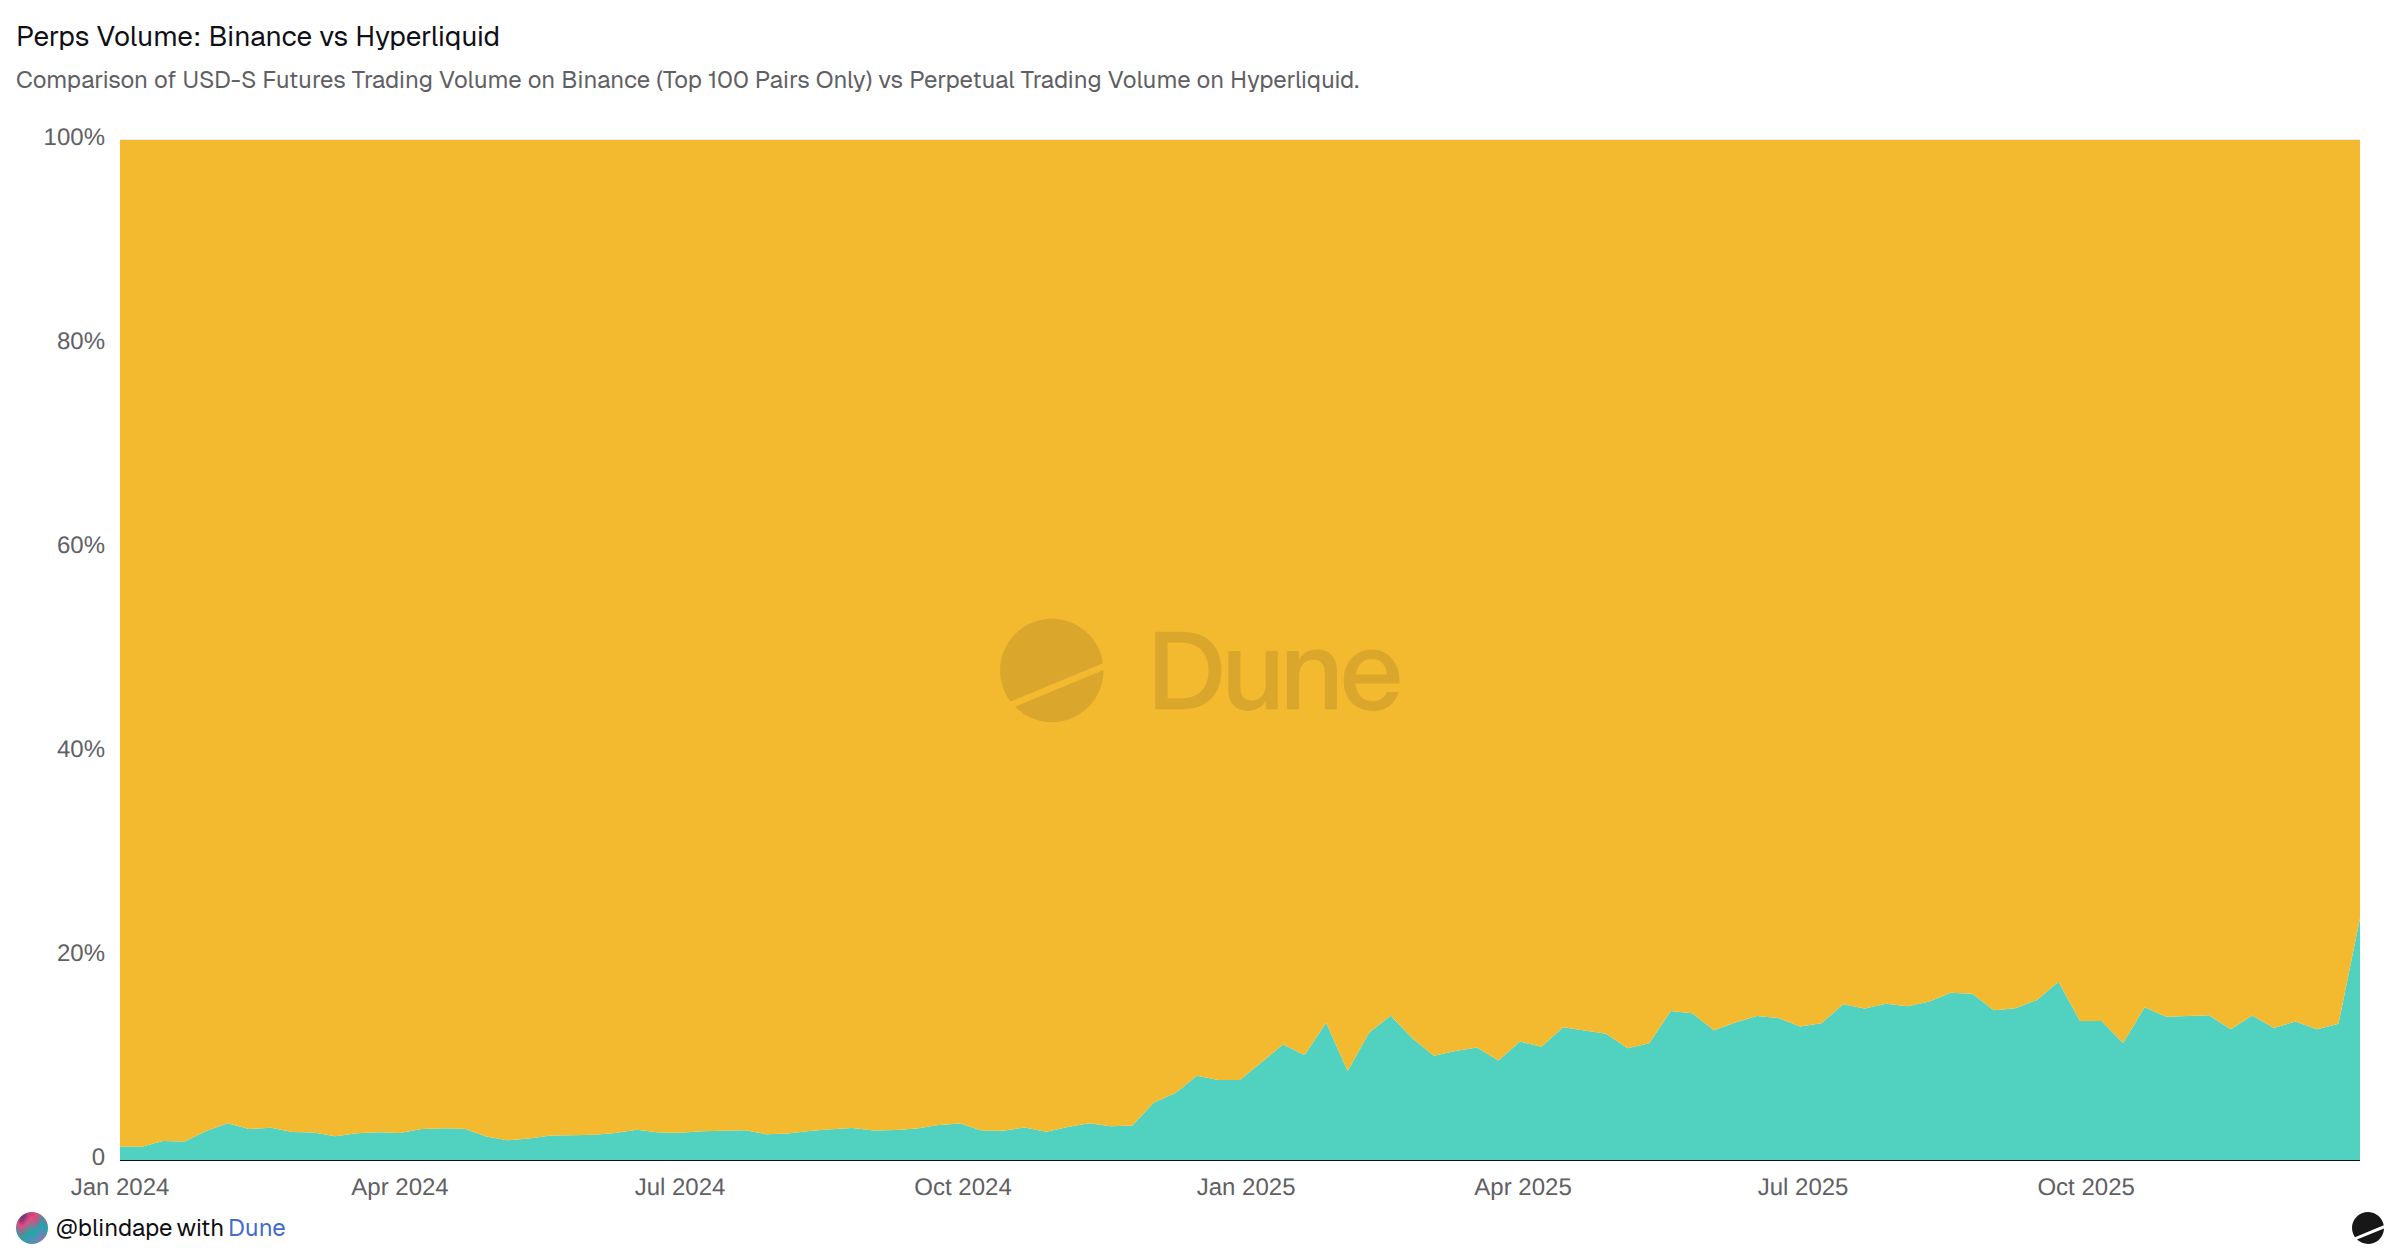The height and width of the screenshot is (1260, 2400).
Task: Click the Jul 2024 x-axis label
Action: [682, 1187]
